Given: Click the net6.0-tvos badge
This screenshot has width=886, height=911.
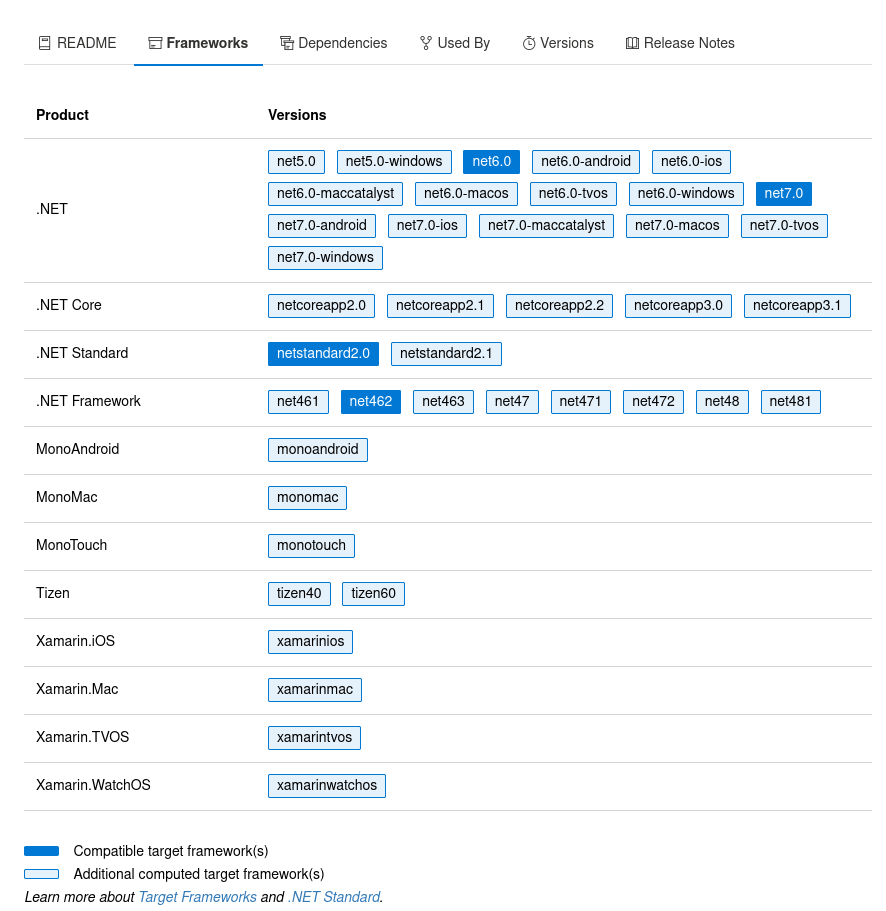Looking at the screenshot, I should [573, 193].
